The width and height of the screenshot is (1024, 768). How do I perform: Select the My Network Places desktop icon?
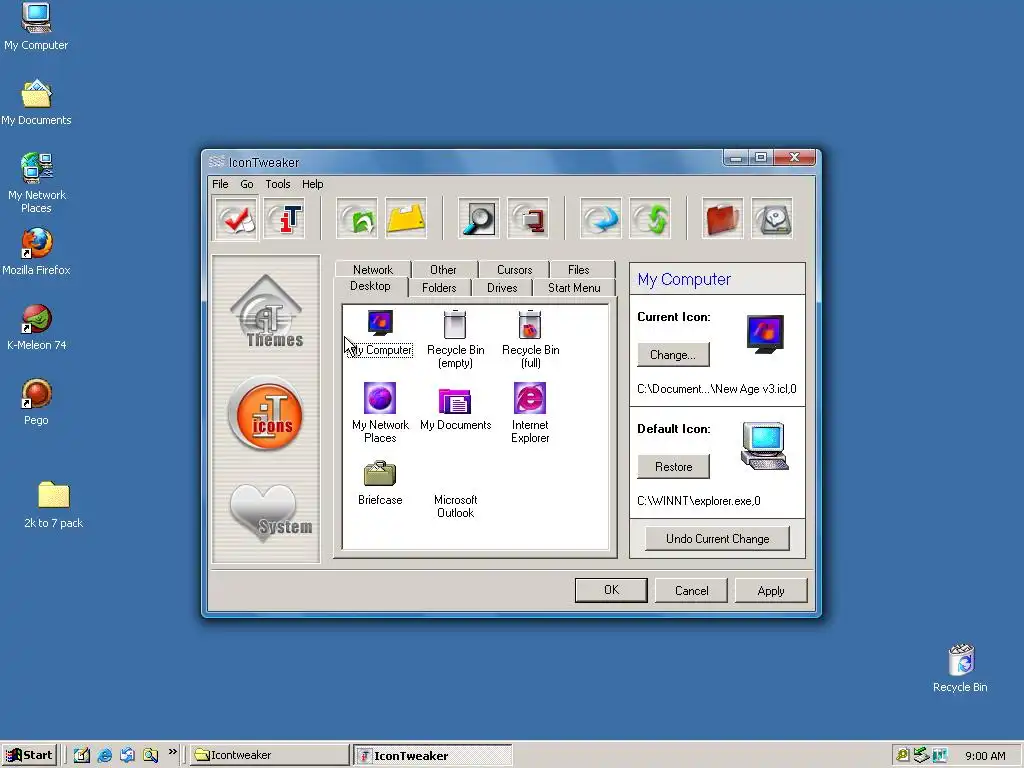pyautogui.click(x=37, y=183)
